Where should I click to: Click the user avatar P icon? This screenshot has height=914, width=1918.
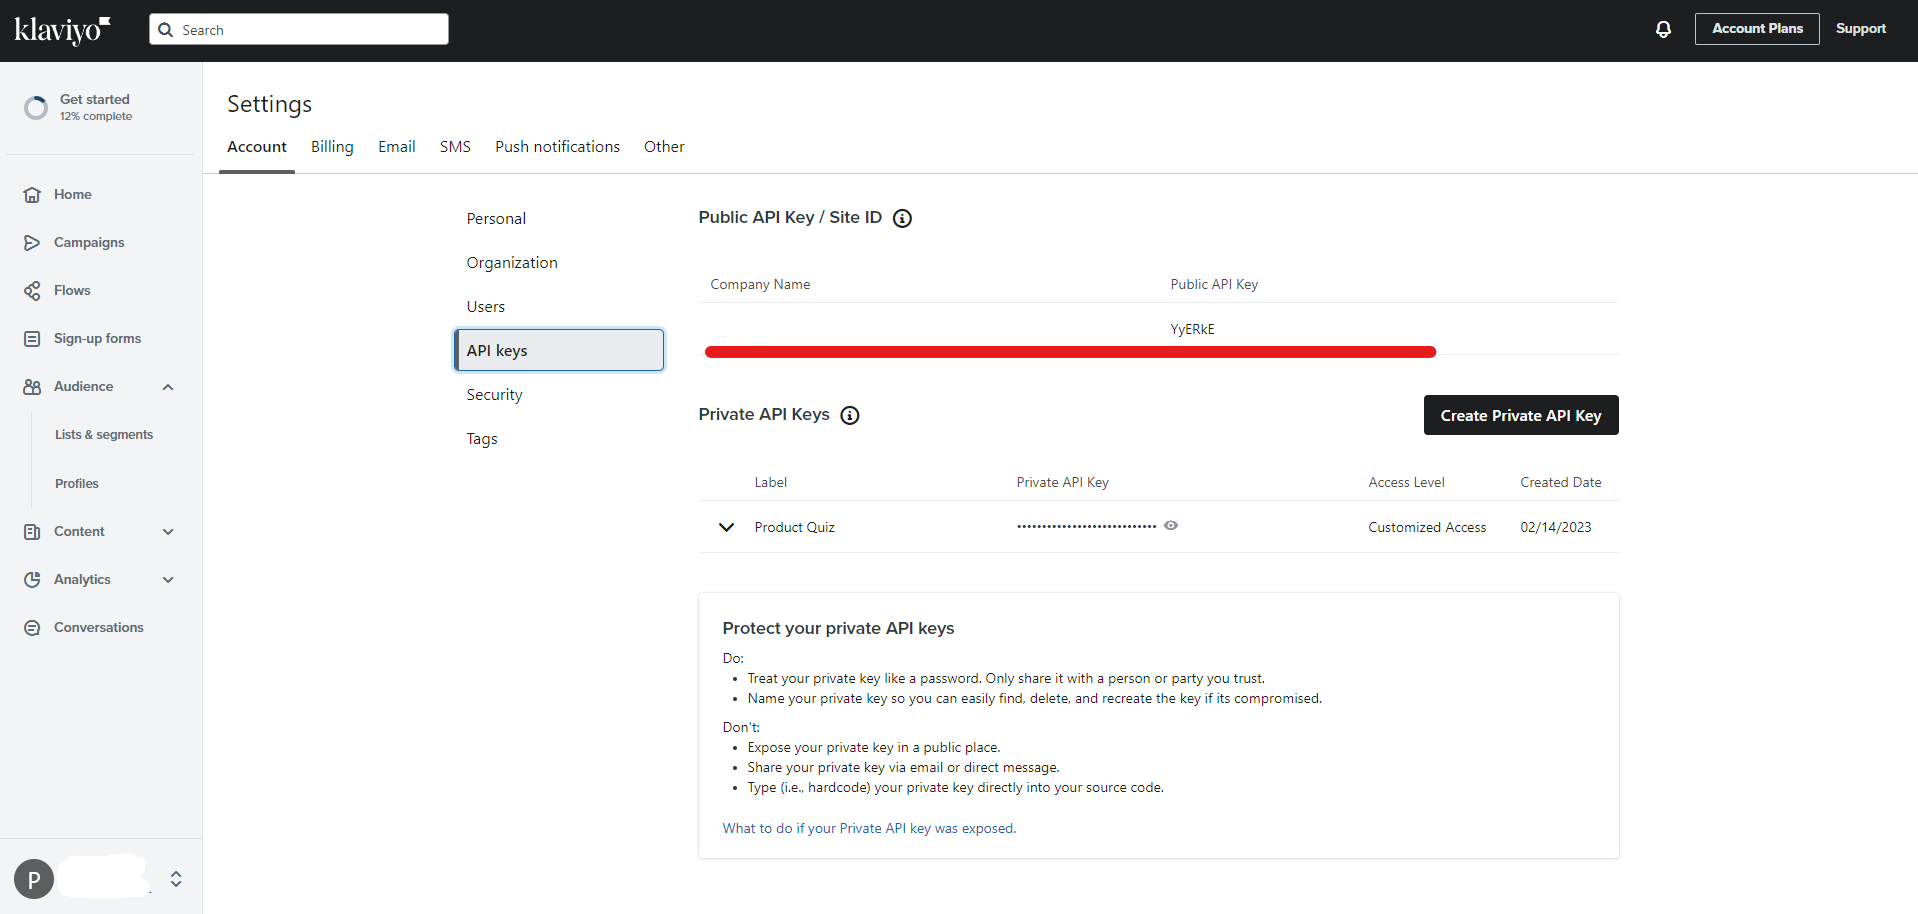click(34, 879)
